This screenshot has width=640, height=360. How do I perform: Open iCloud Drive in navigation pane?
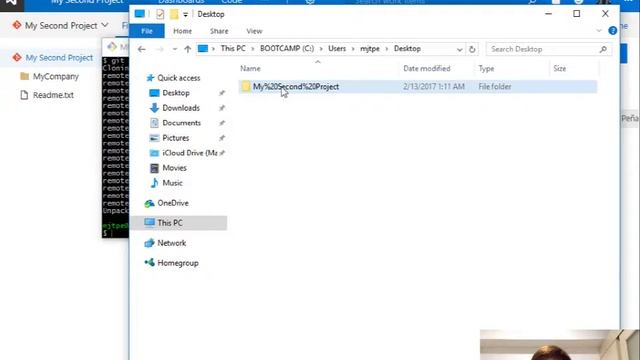coord(190,153)
